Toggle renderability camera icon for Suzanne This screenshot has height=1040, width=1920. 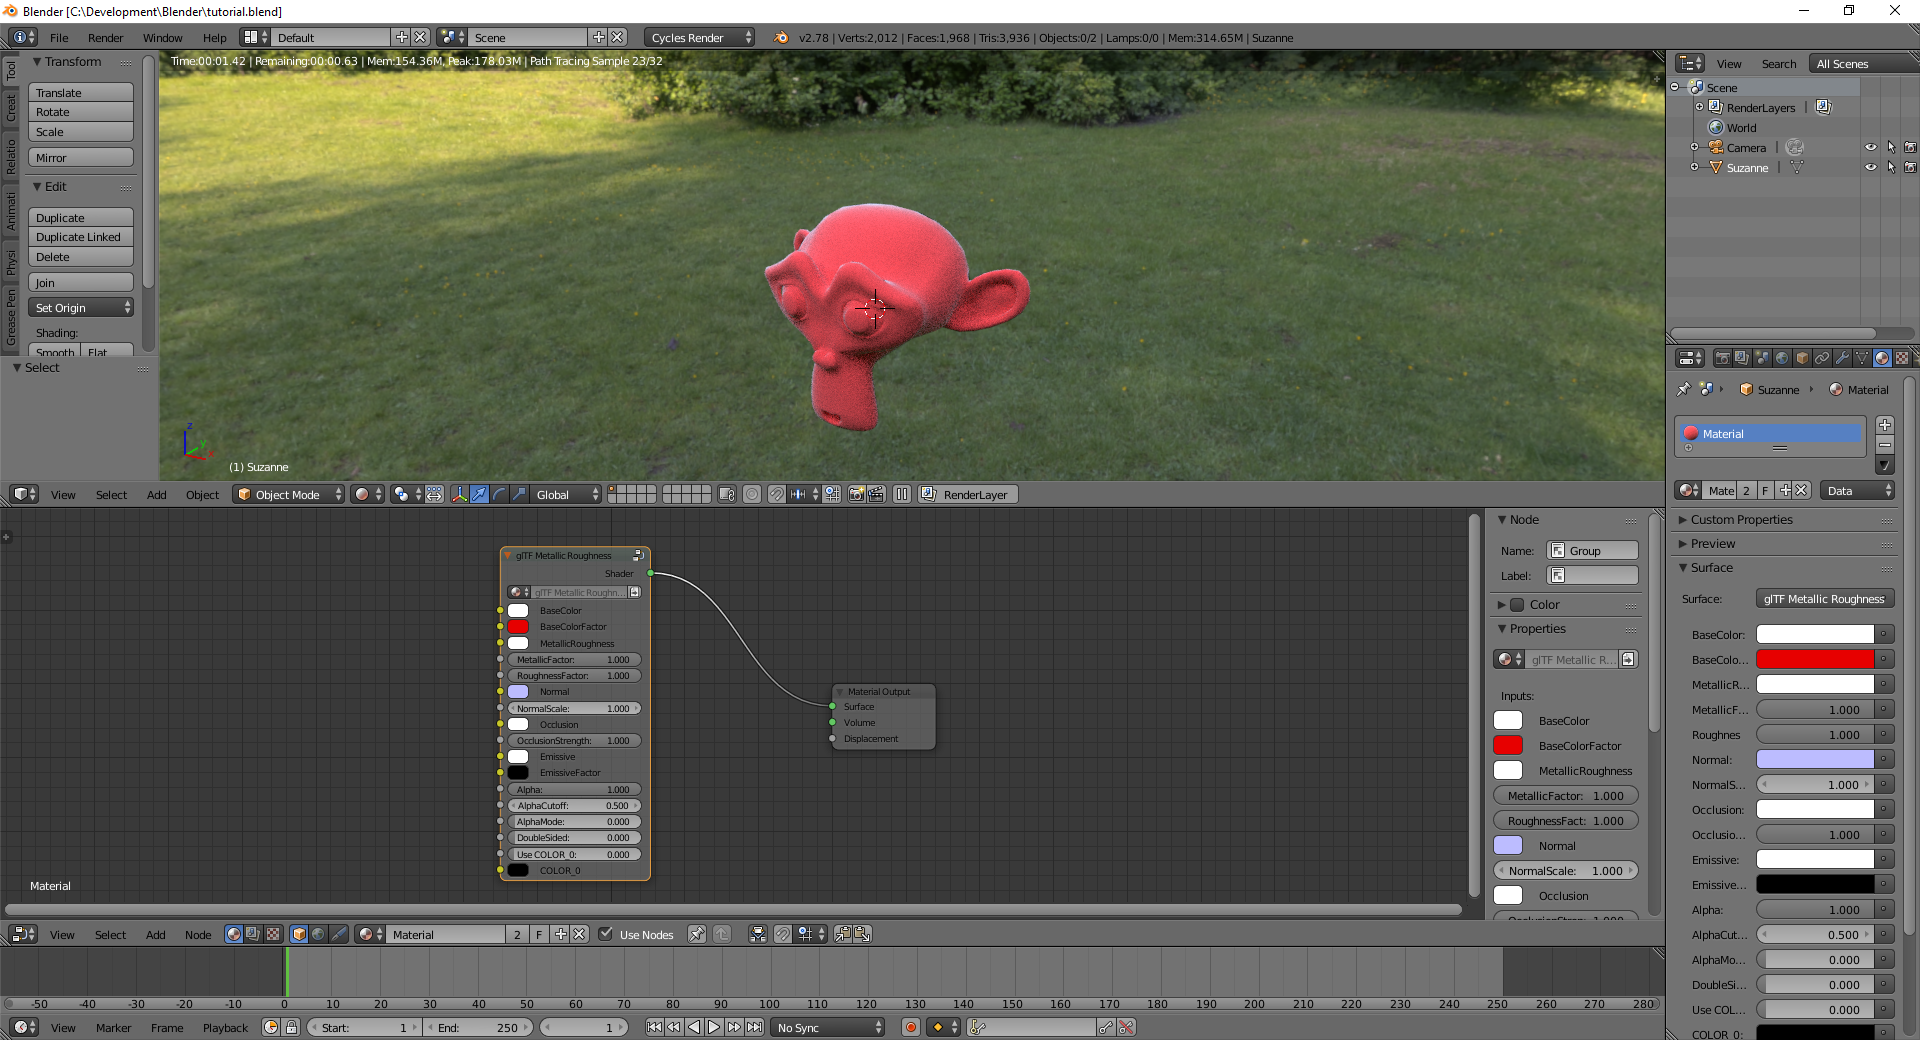pyautogui.click(x=1910, y=167)
